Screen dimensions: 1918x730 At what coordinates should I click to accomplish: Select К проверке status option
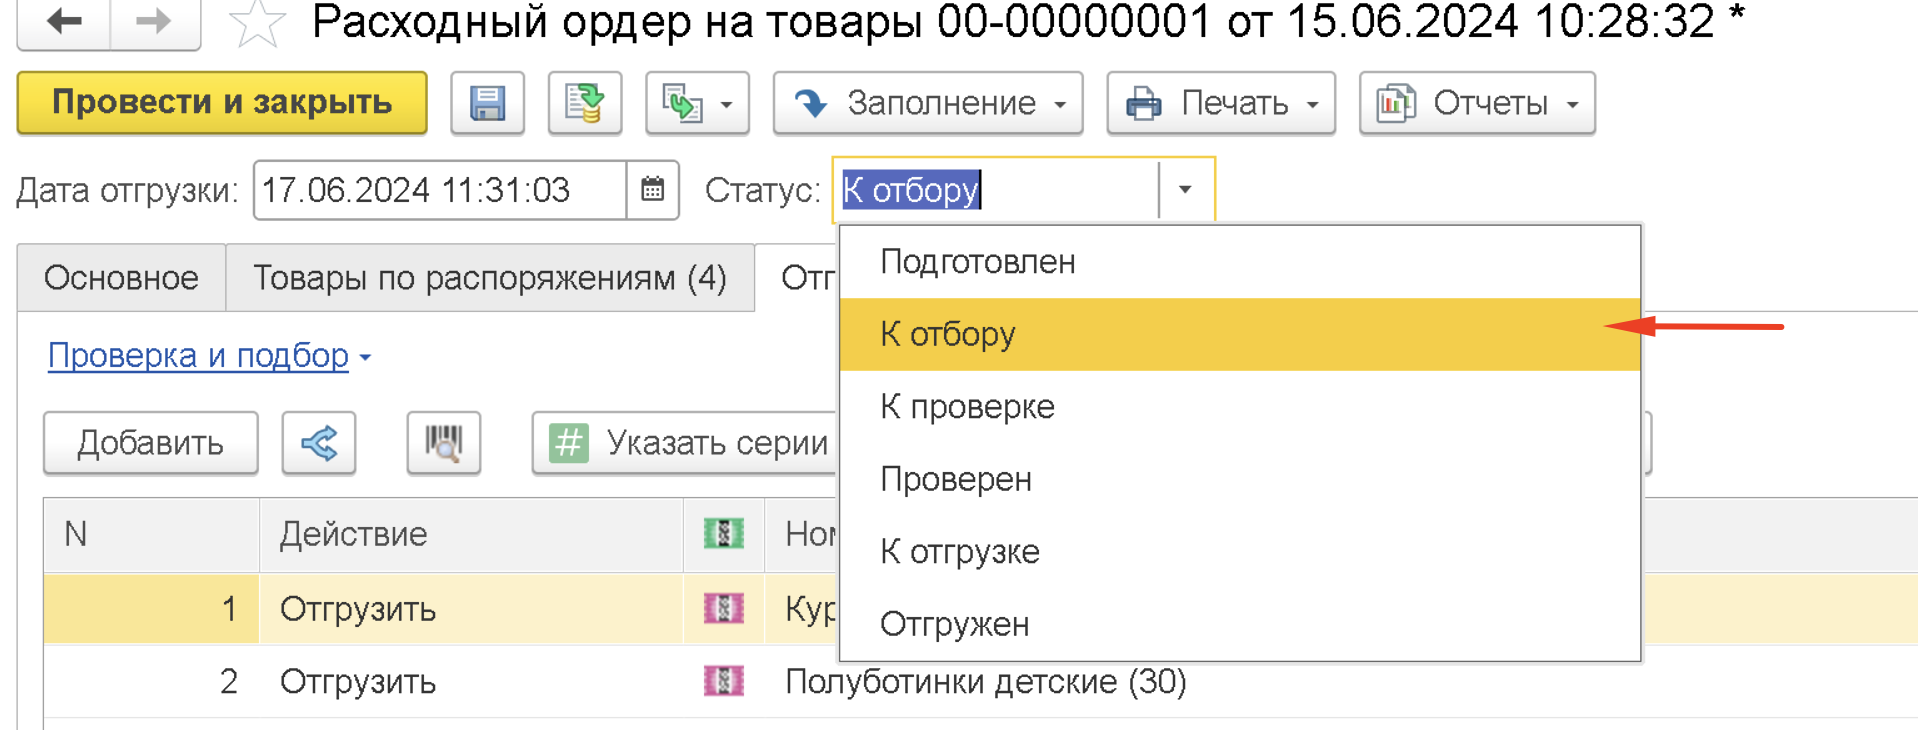pos(1240,407)
